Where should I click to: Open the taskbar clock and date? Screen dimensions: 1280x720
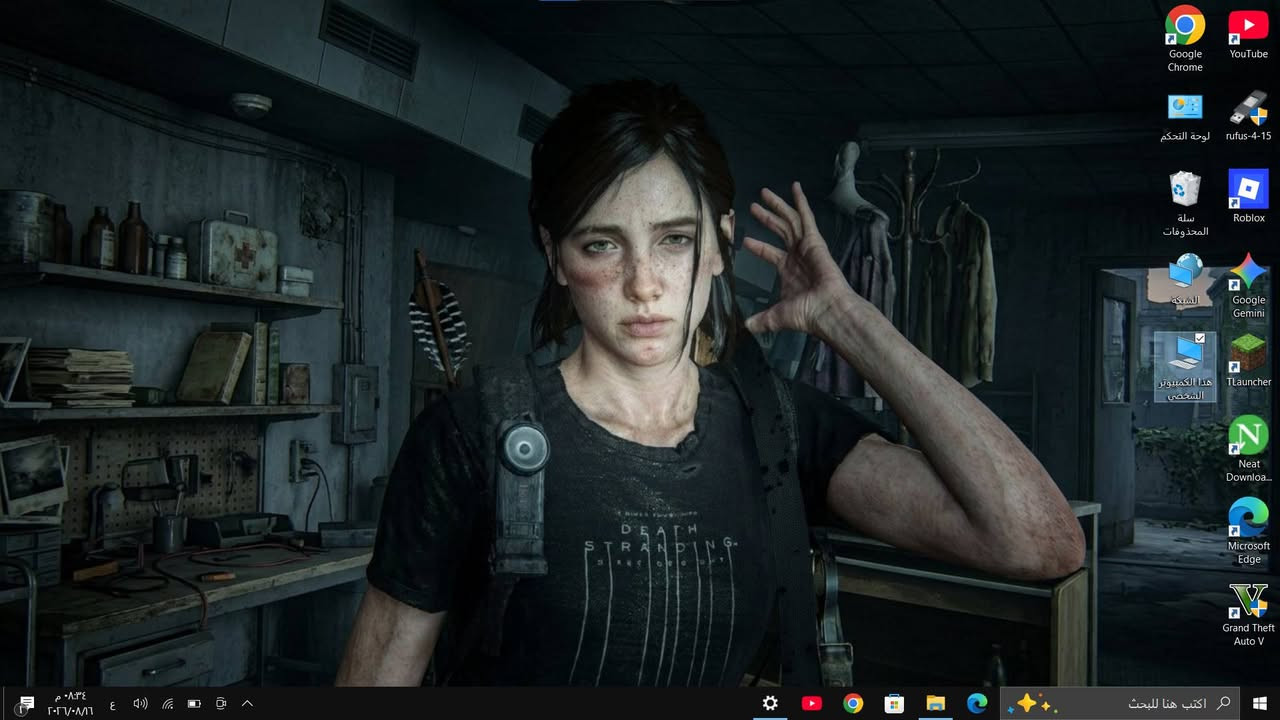tap(70, 704)
